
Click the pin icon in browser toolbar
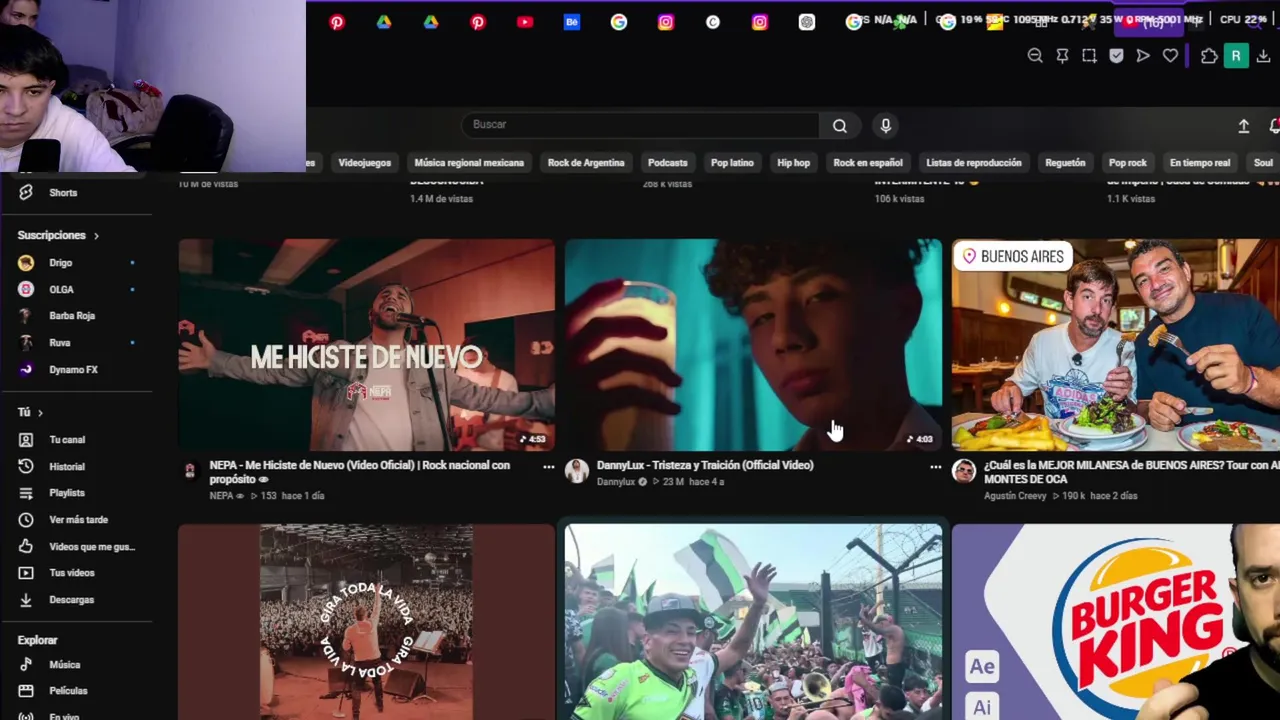pyautogui.click(x=1062, y=56)
